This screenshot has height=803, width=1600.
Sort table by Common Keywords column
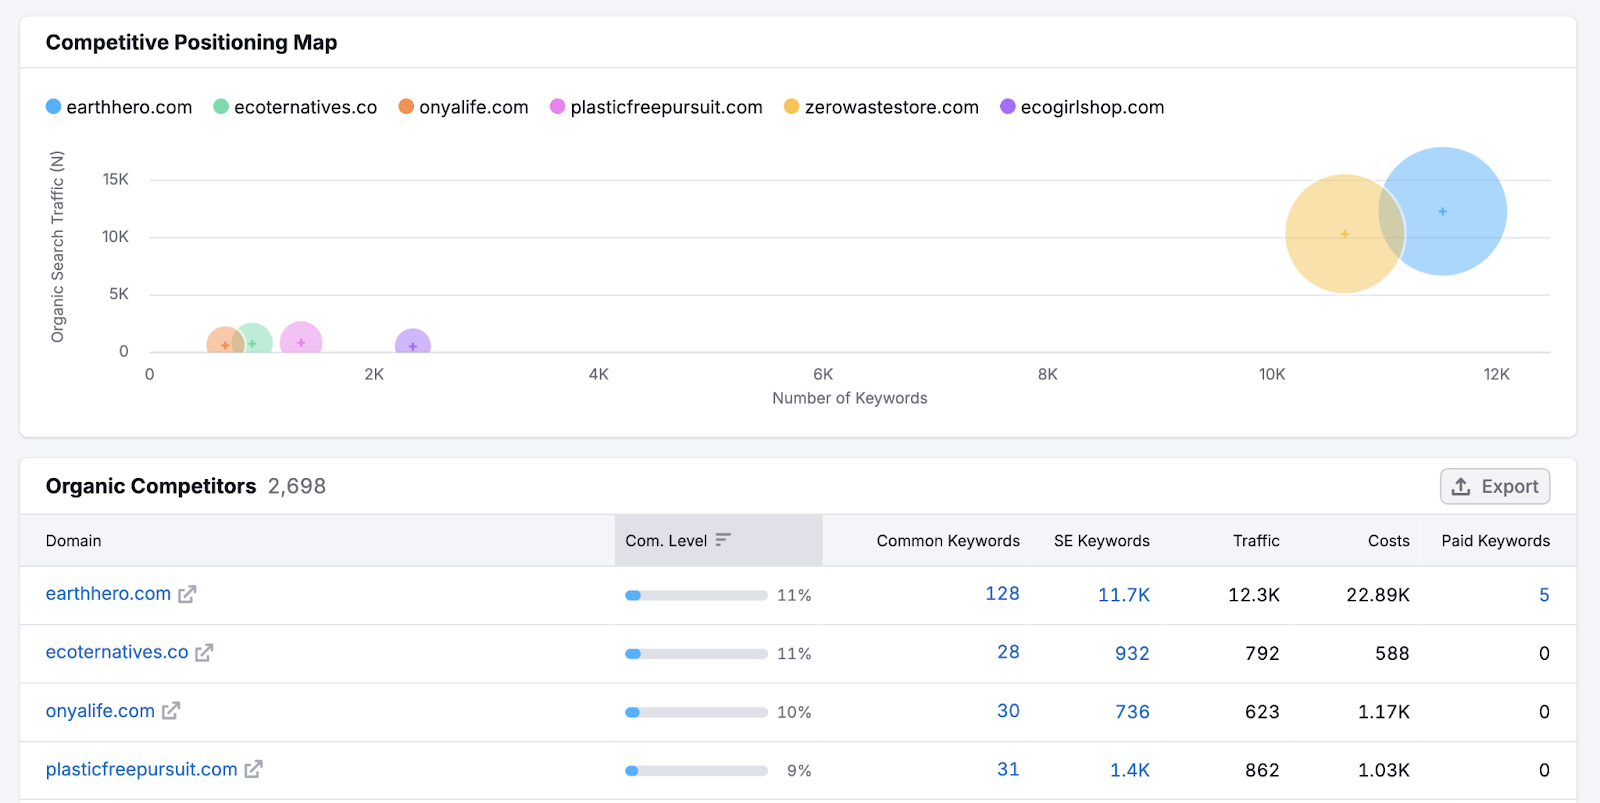[x=947, y=541]
